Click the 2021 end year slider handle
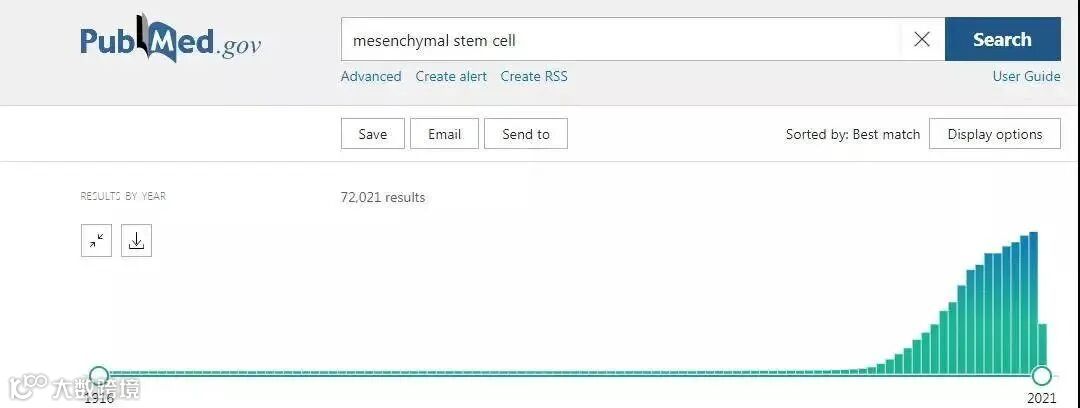 (1042, 376)
